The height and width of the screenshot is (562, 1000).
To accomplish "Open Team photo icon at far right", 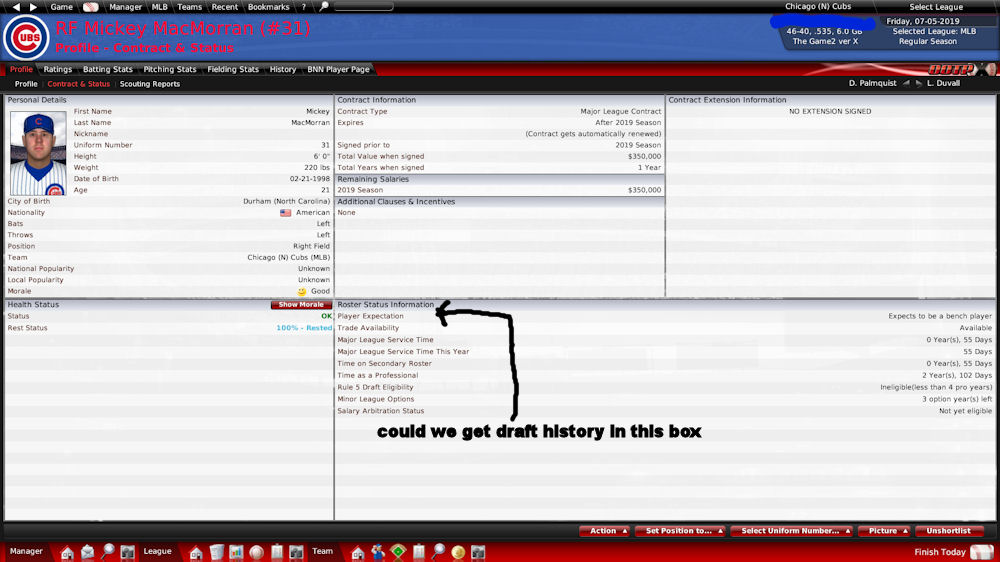I will point(478,552).
